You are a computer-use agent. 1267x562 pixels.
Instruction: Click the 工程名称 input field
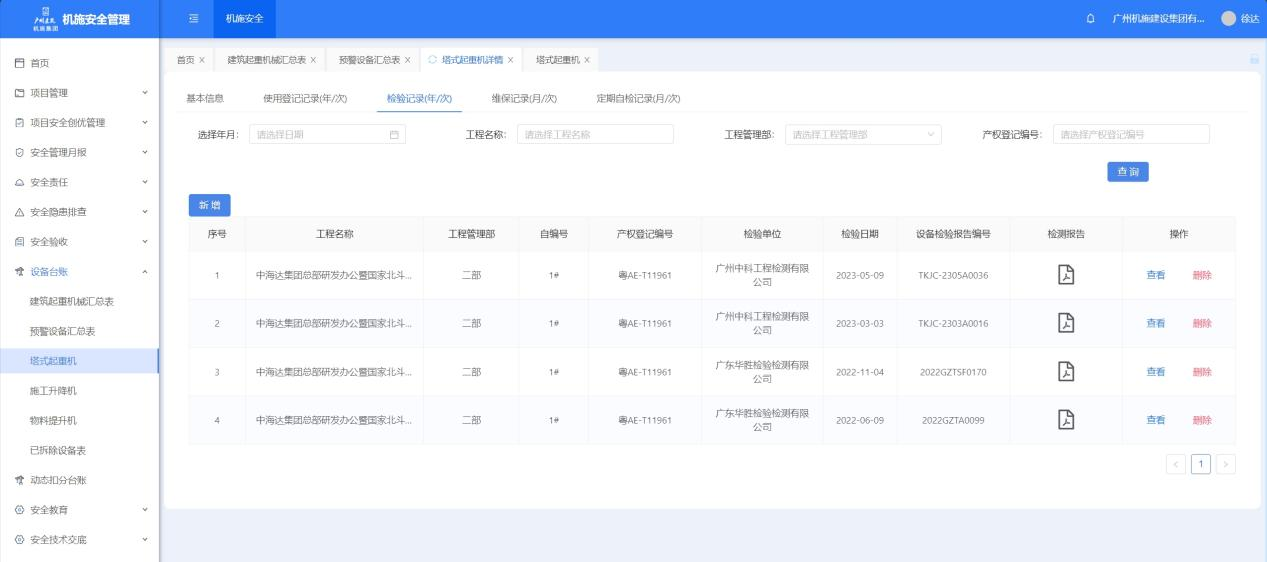[595, 135]
